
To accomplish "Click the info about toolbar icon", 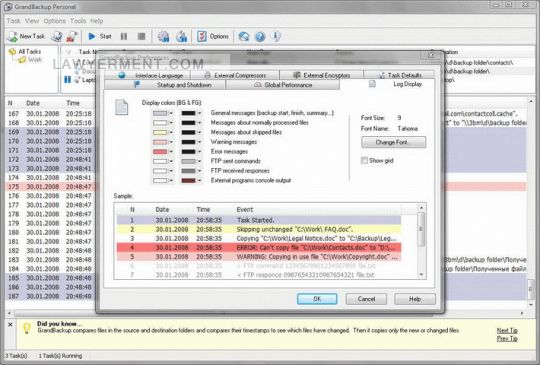I will (276, 36).
